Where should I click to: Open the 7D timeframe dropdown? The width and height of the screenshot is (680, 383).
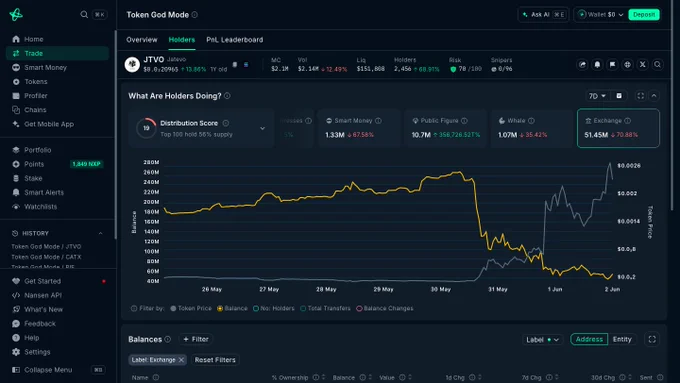(x=597, y=96)
